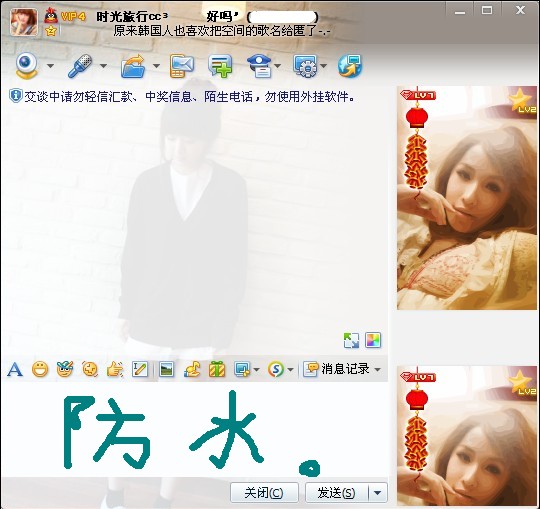
Task: Open the report/police officer icon
Action: pyautogui.click(x=260, y=66)
